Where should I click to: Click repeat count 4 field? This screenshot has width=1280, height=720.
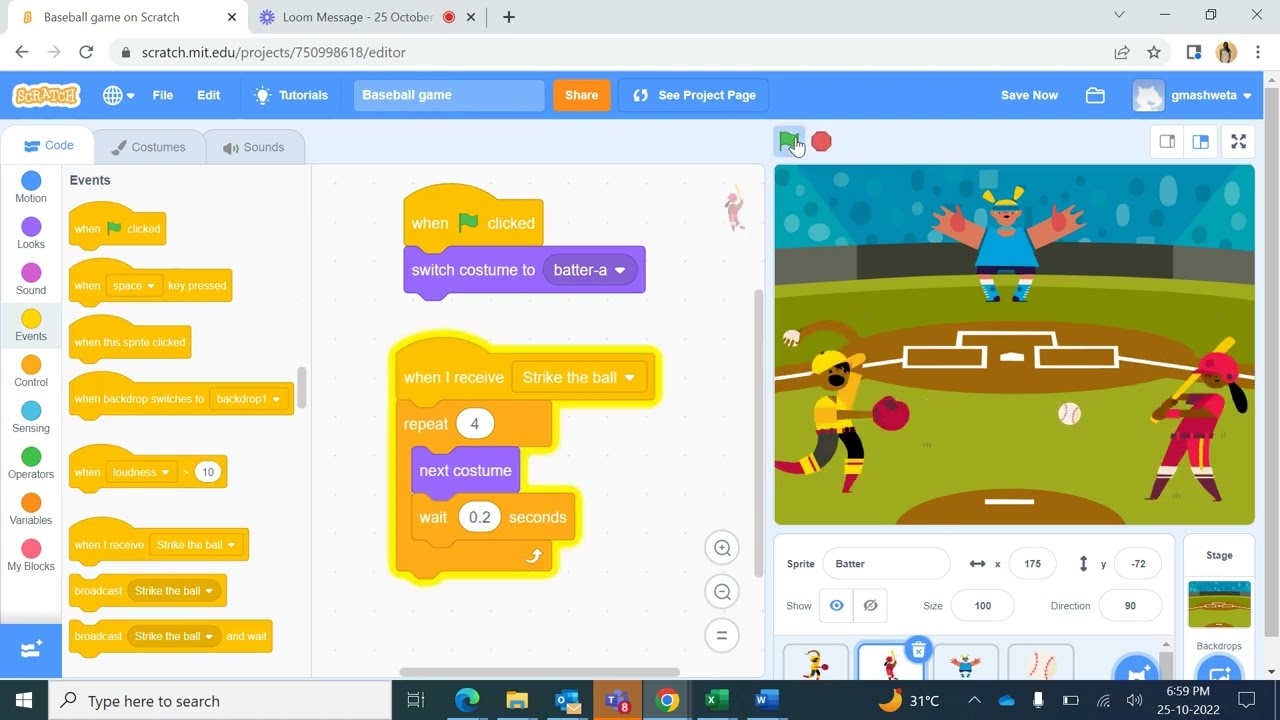tap(474, 424)
